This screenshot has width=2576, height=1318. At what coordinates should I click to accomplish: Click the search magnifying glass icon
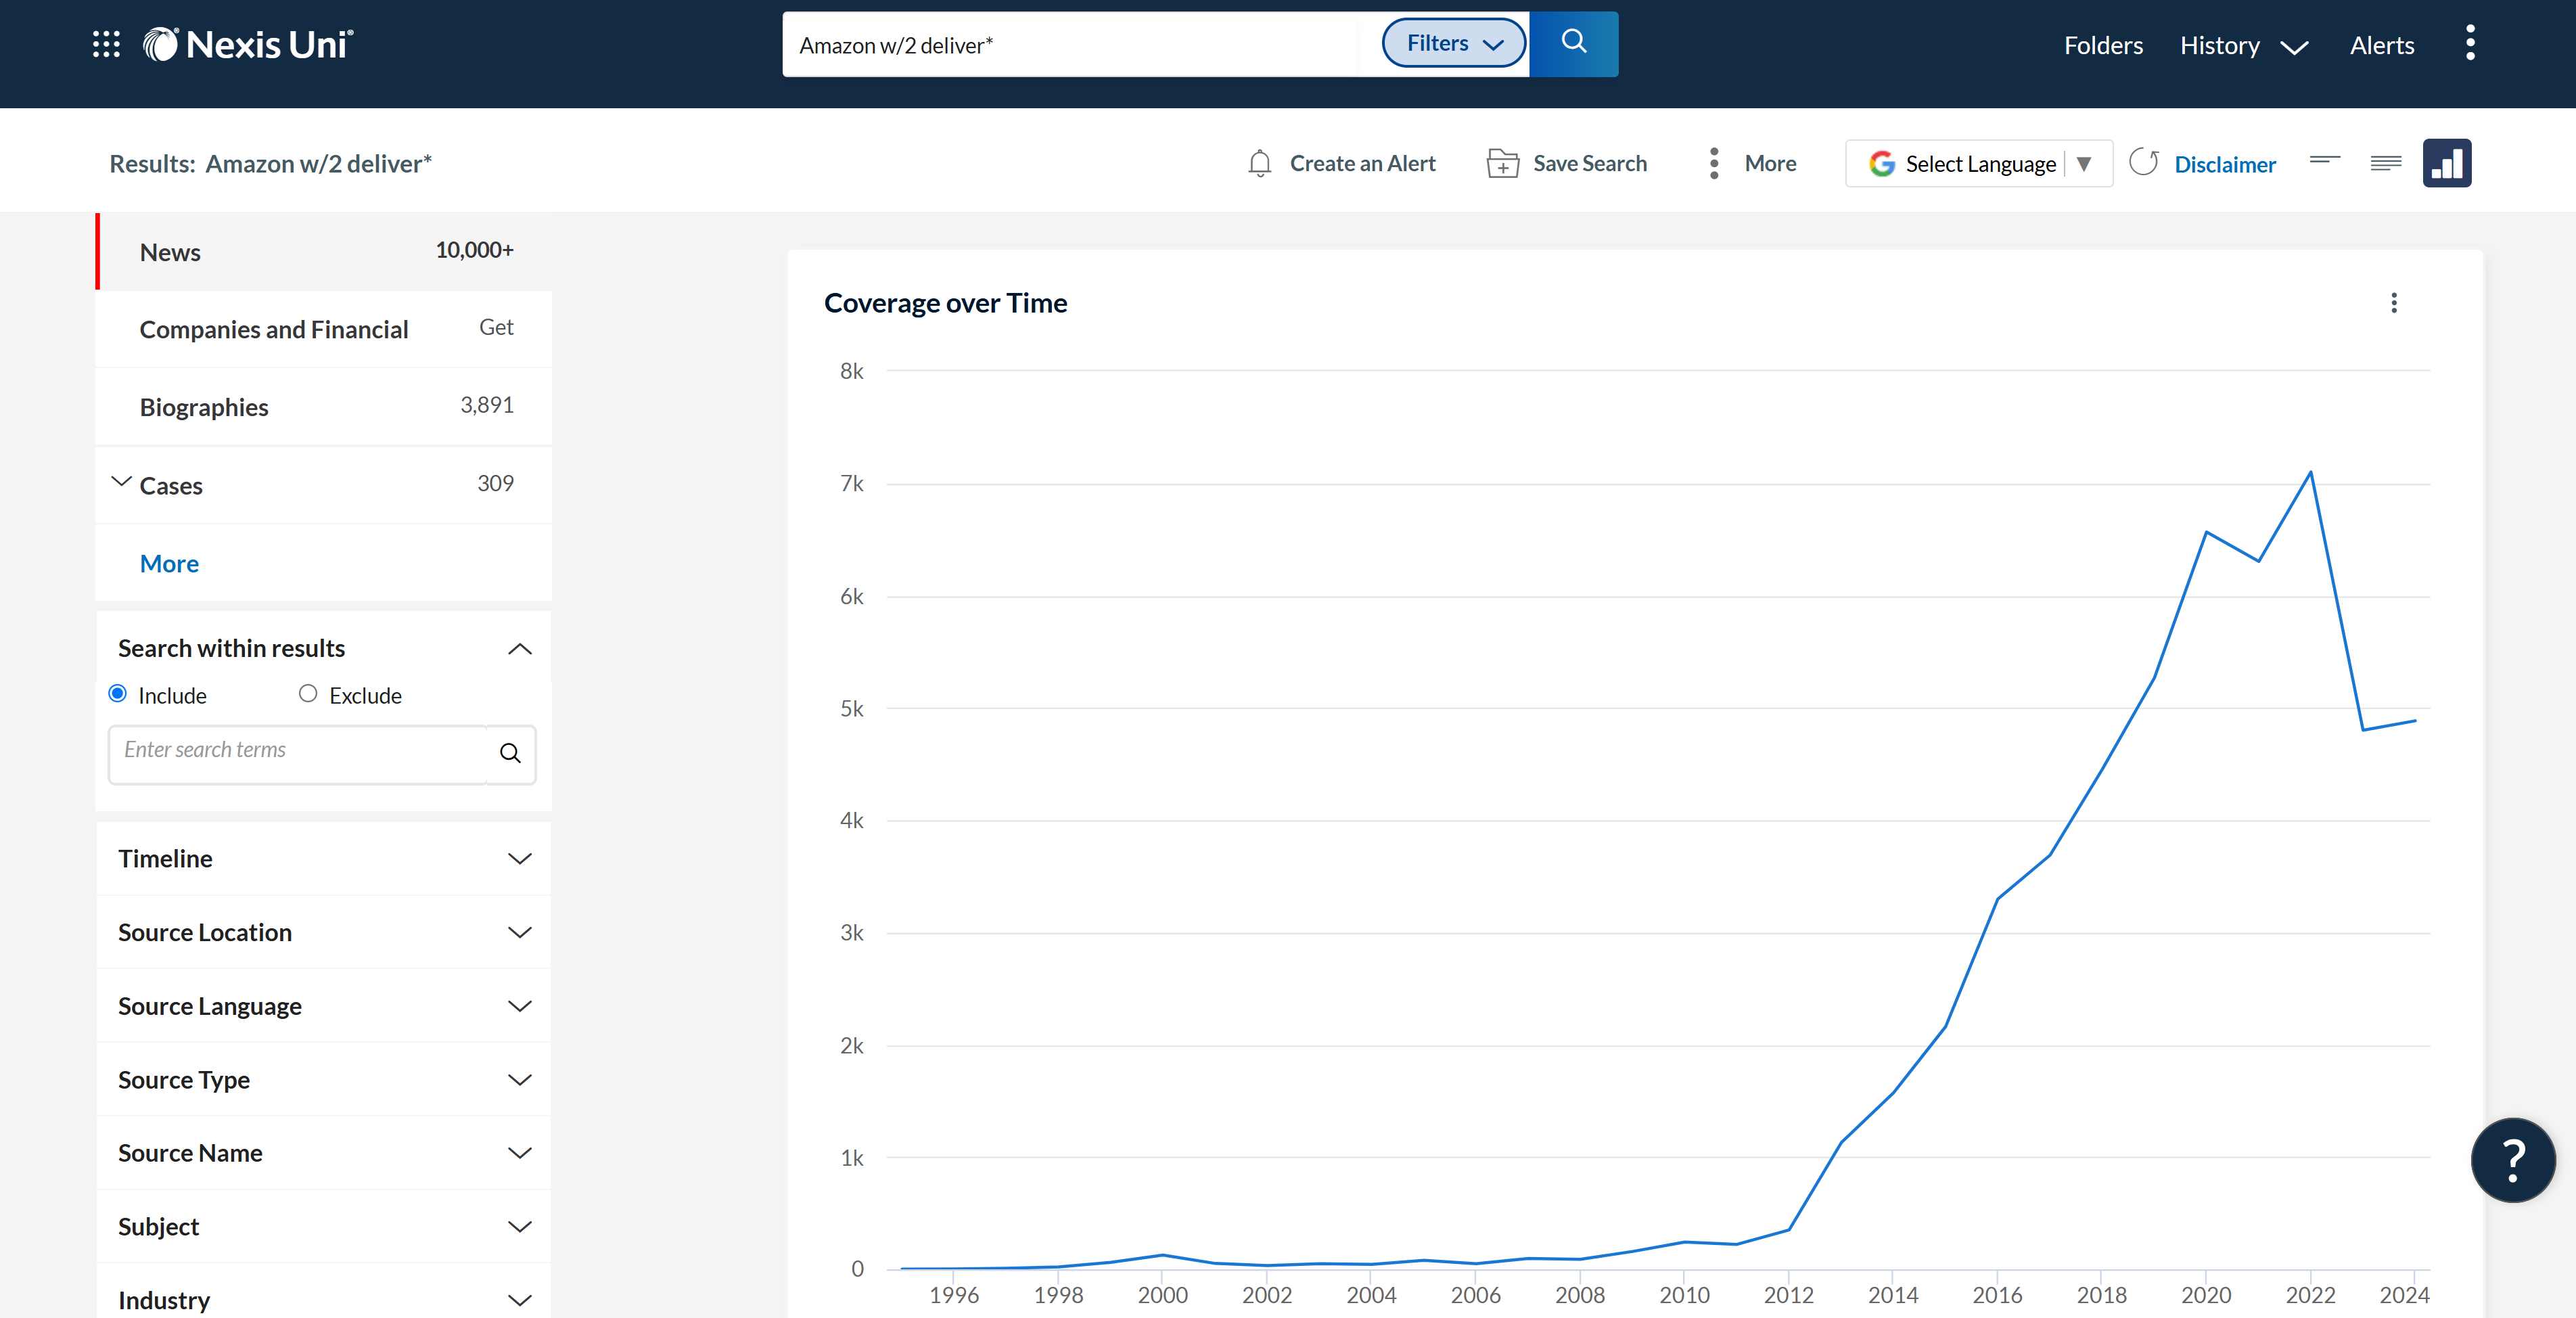(x=1572, y=42)
